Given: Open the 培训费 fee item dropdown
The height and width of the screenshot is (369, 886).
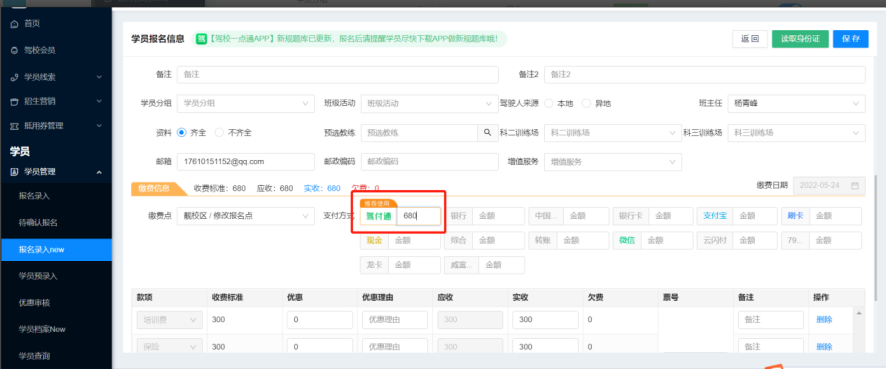Looking at the screenshot, I should 169,320.
